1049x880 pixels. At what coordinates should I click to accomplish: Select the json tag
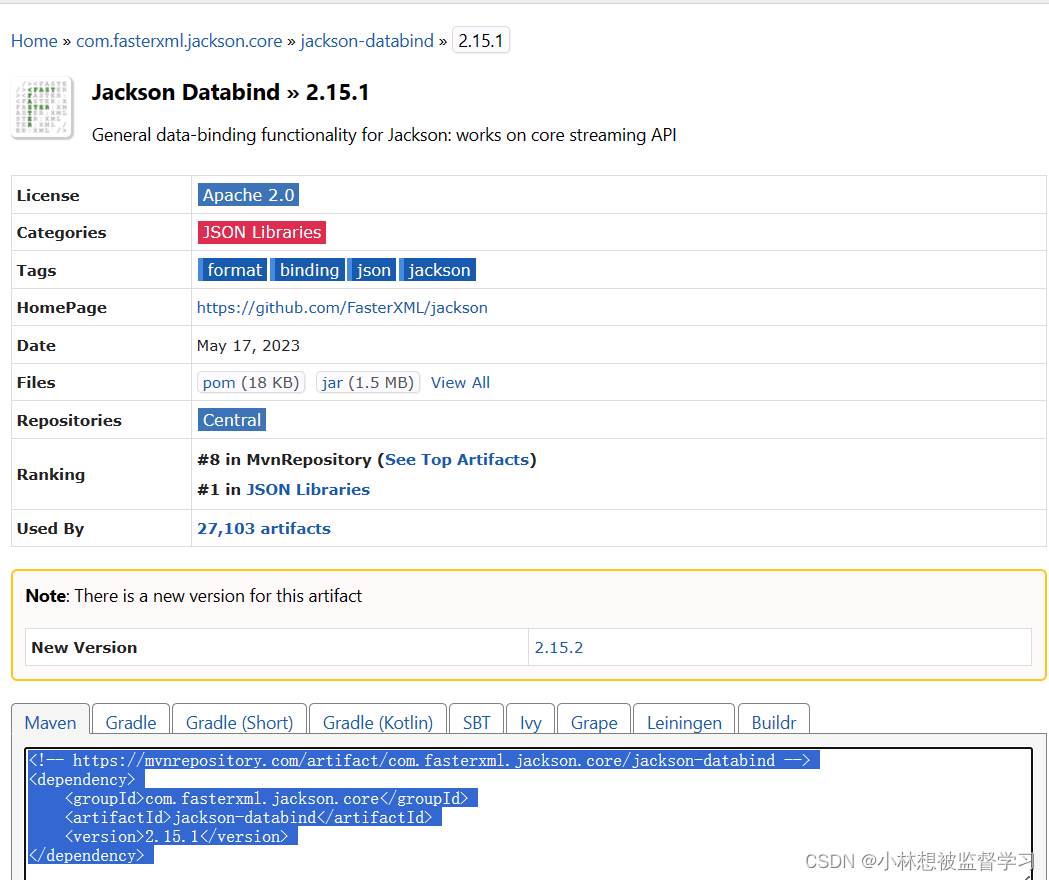[371, 269]
